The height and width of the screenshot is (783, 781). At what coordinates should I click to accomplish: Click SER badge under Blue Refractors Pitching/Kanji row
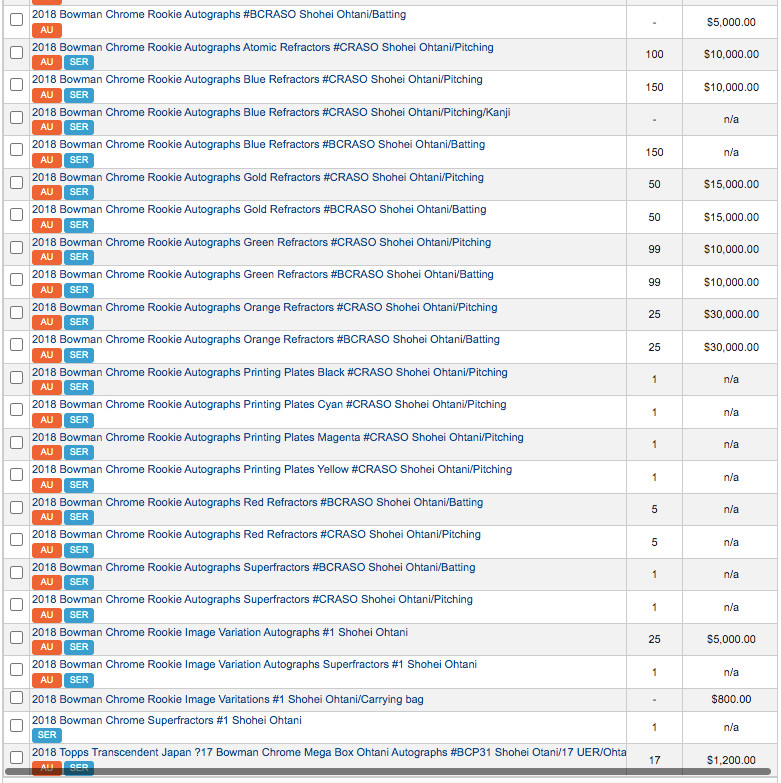point(79,127)
